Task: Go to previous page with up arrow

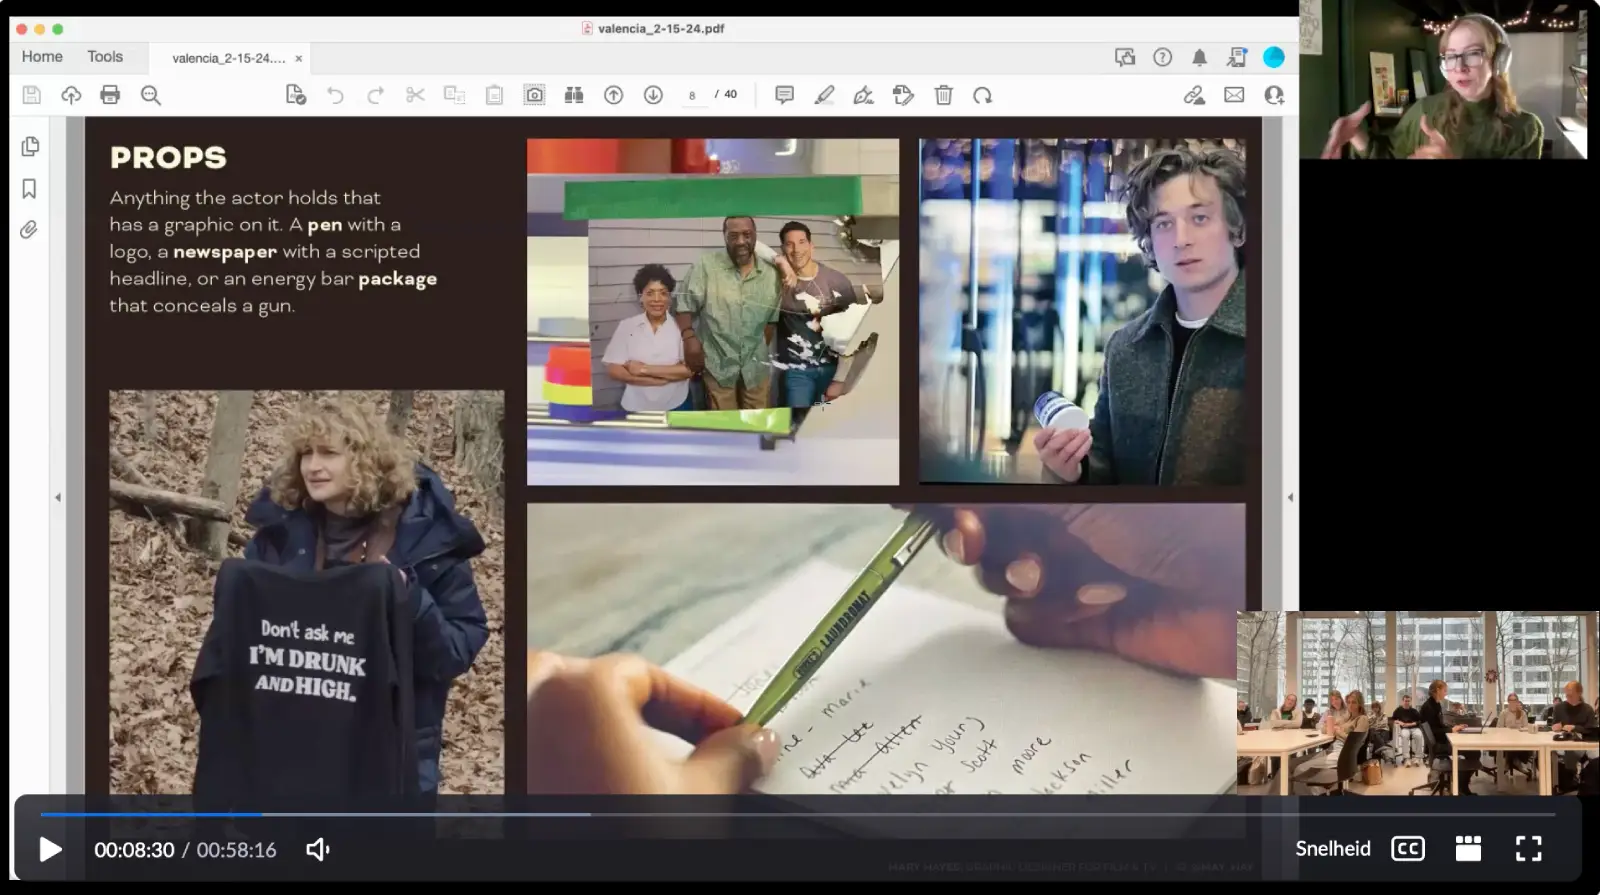Action: click(614, 95)
